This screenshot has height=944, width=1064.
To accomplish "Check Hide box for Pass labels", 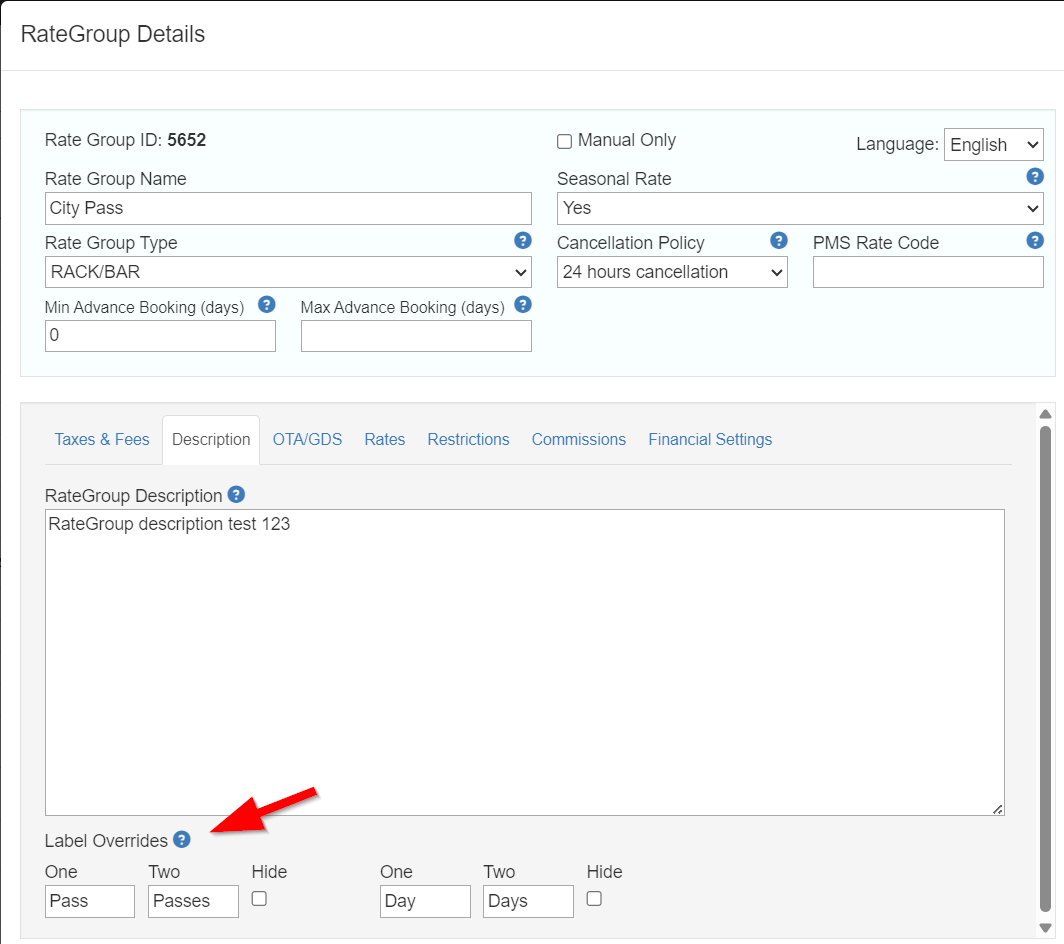I will [259, 899].
